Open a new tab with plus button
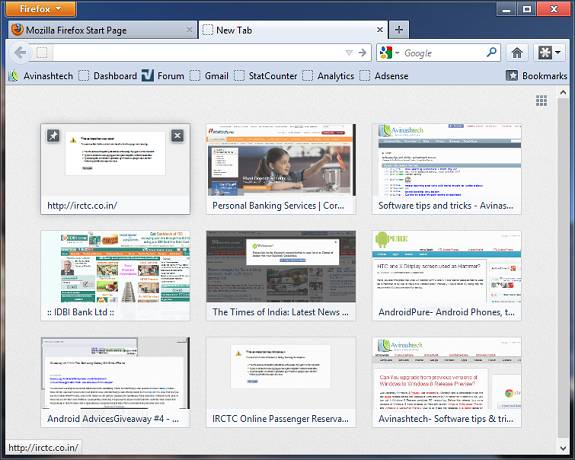The image size is (575, 460). coord(399,30)
